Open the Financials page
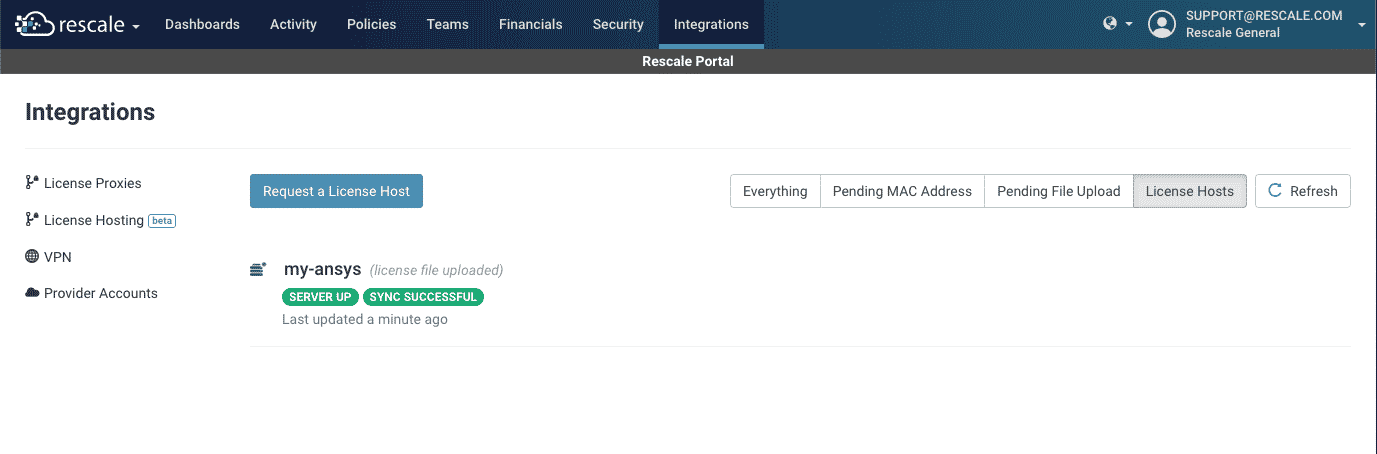Viewport: 1377px width, 454px height. 530,24
